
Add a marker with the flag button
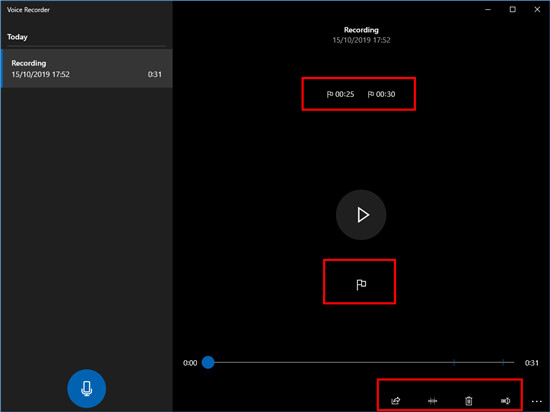pyautogui.click(x=361, y=284)
